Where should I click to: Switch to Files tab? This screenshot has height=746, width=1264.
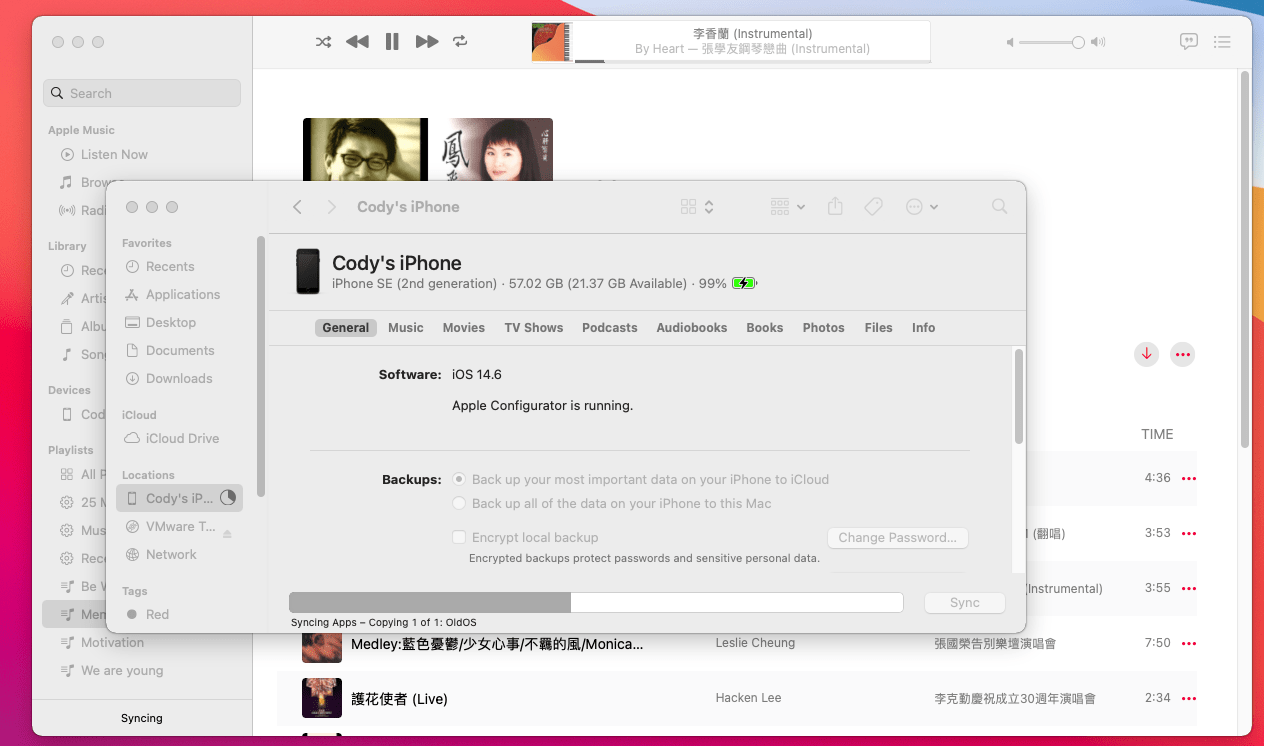point(879,328)
